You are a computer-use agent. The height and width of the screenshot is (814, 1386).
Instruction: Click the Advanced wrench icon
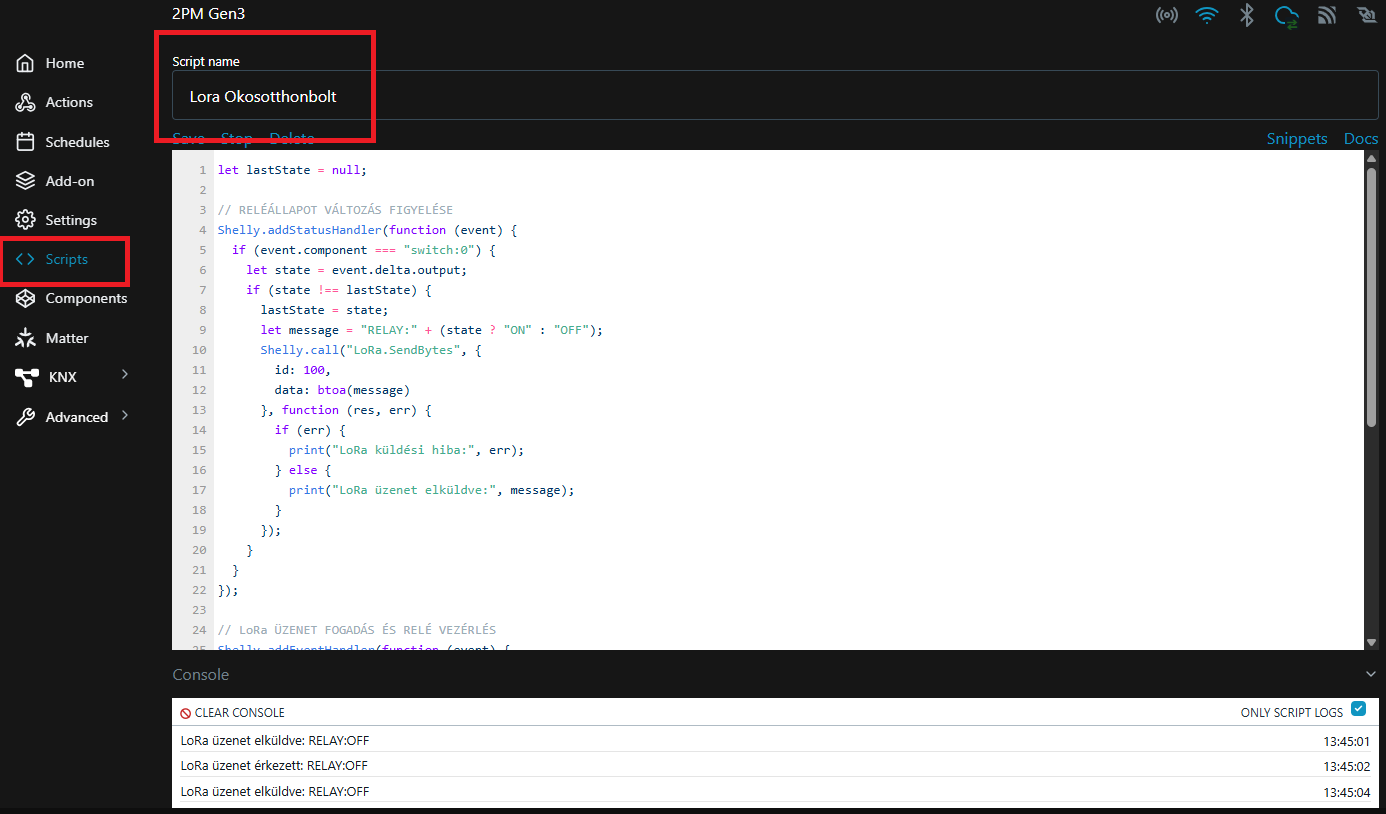click(x=26, y=417)
